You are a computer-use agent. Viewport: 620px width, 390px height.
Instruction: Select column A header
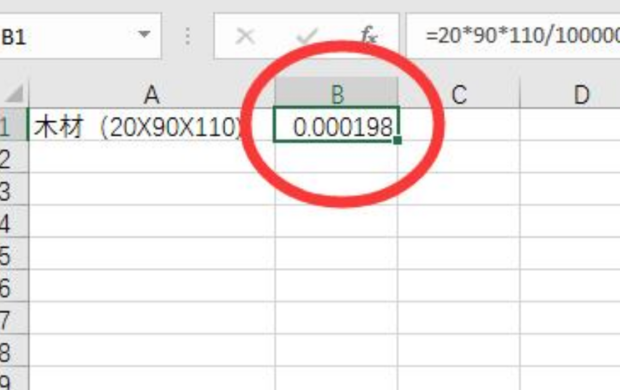pos(152,93)
